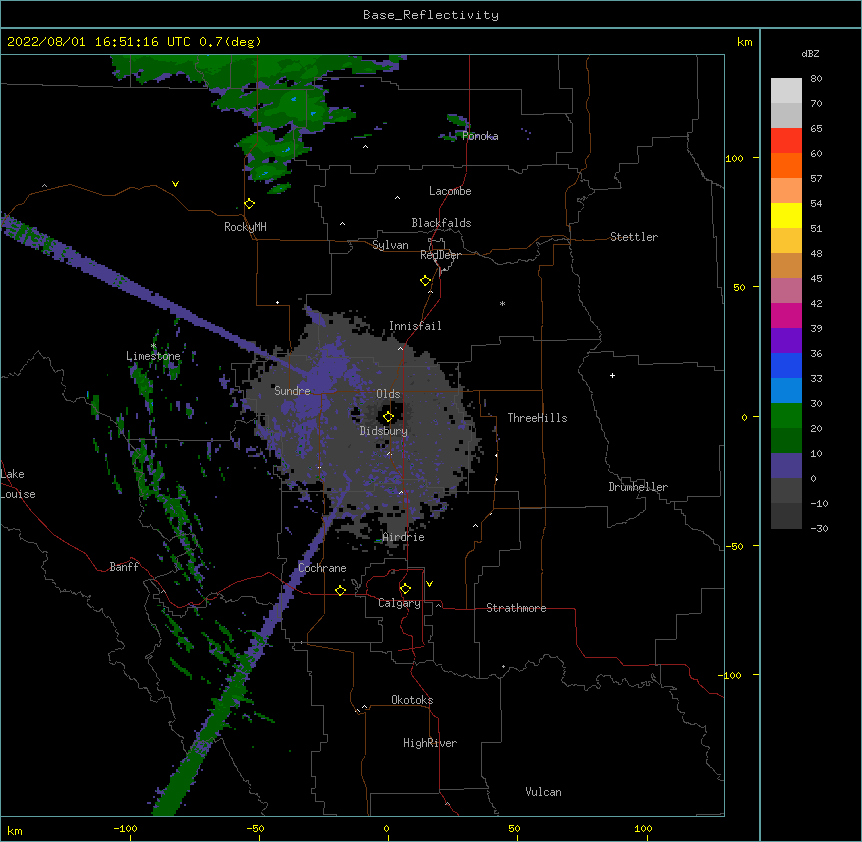Click the Limestone label

pos(153,356)
